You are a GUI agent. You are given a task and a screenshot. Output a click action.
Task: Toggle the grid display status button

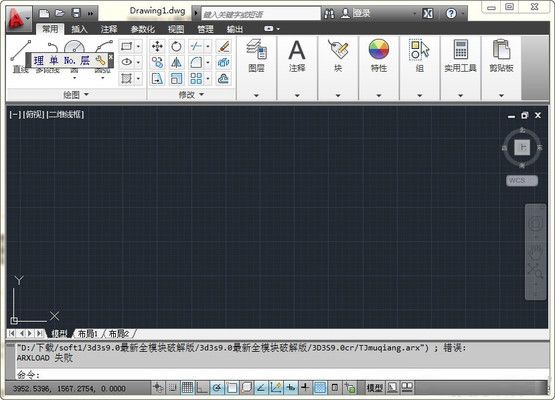(x=187, y=388)
